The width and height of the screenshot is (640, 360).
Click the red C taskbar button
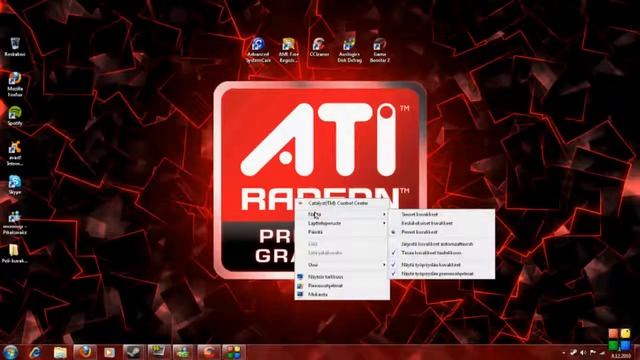(208, 352)
